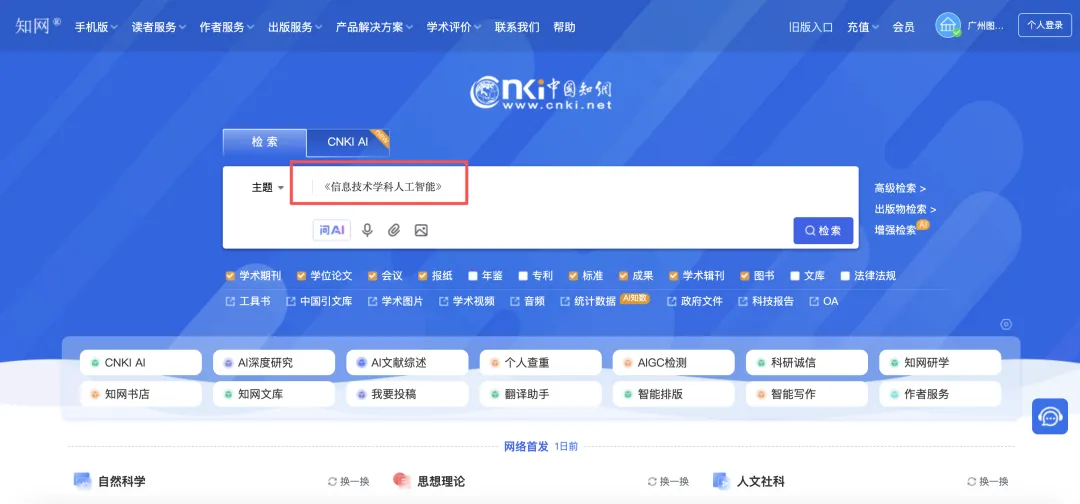Uncheck the 成果 checkbox
Screen dimensions: 1080x504
point(624,276)
